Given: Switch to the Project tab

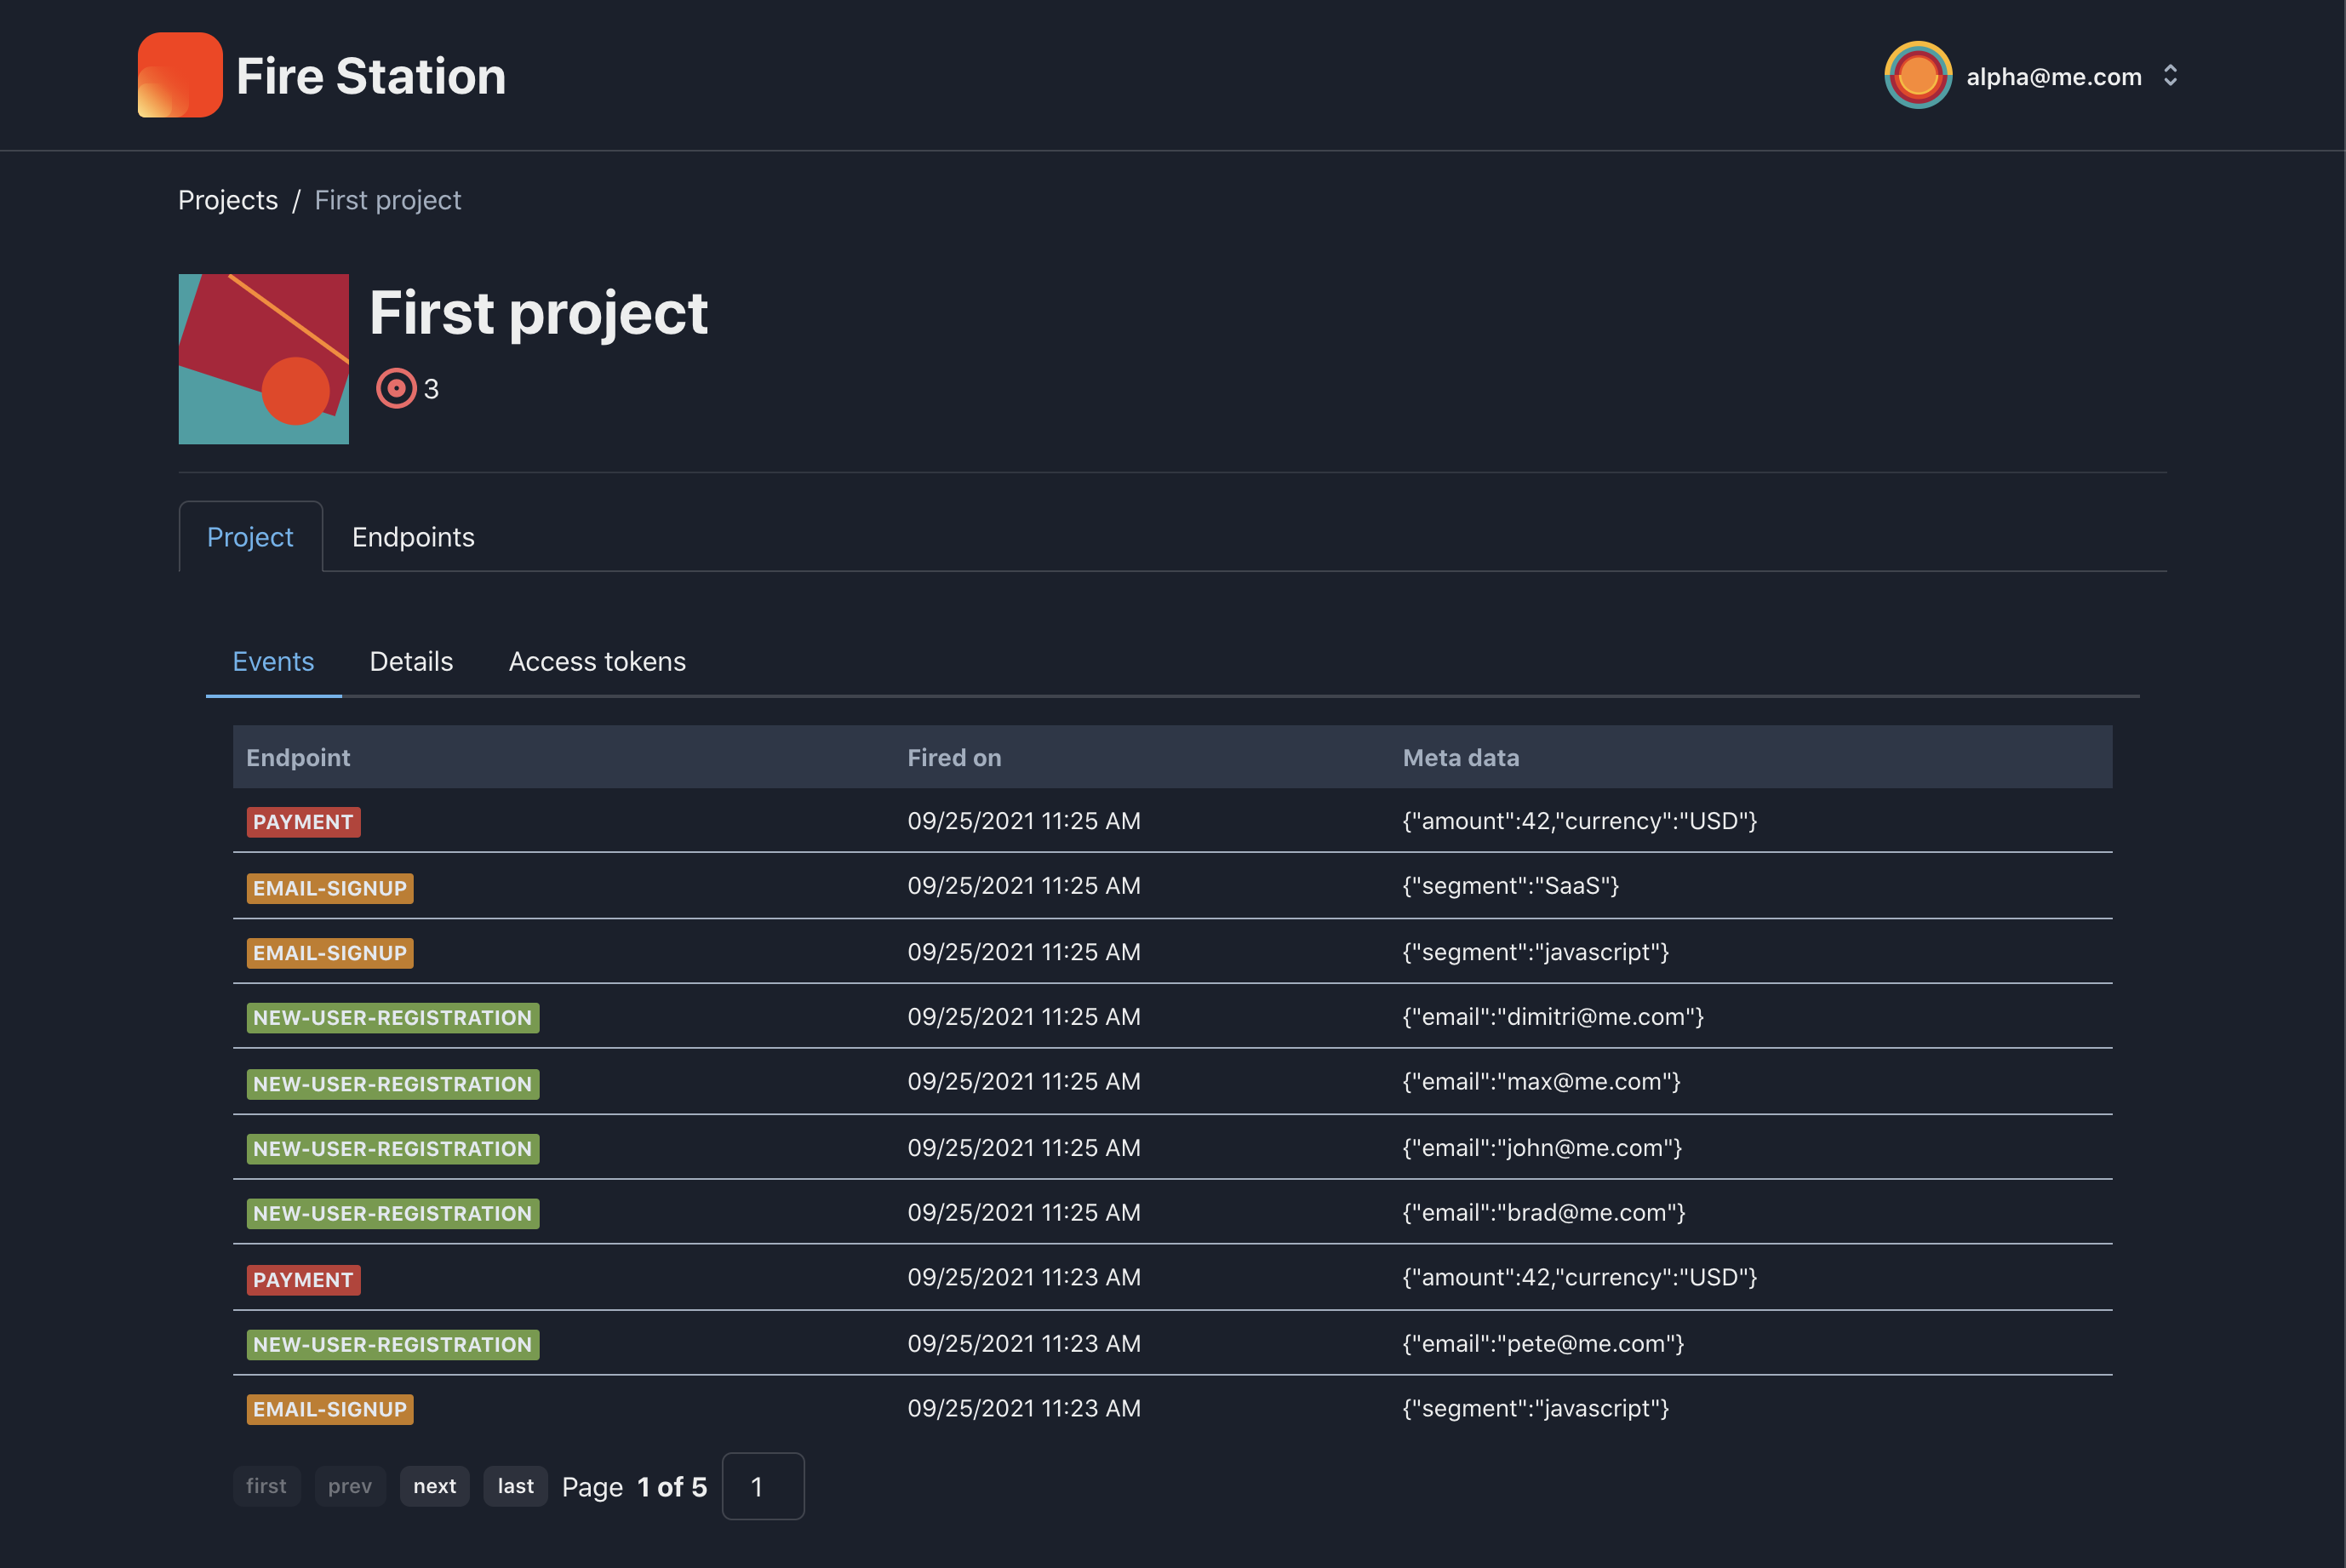Looking at the screenshot, I should (x=250, y=537).
